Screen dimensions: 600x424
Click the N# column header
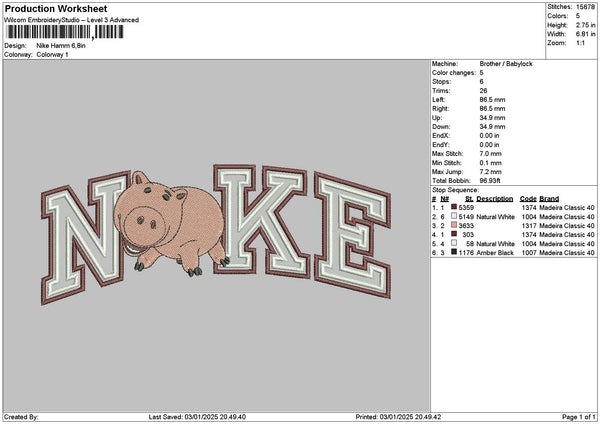[445, 199]
